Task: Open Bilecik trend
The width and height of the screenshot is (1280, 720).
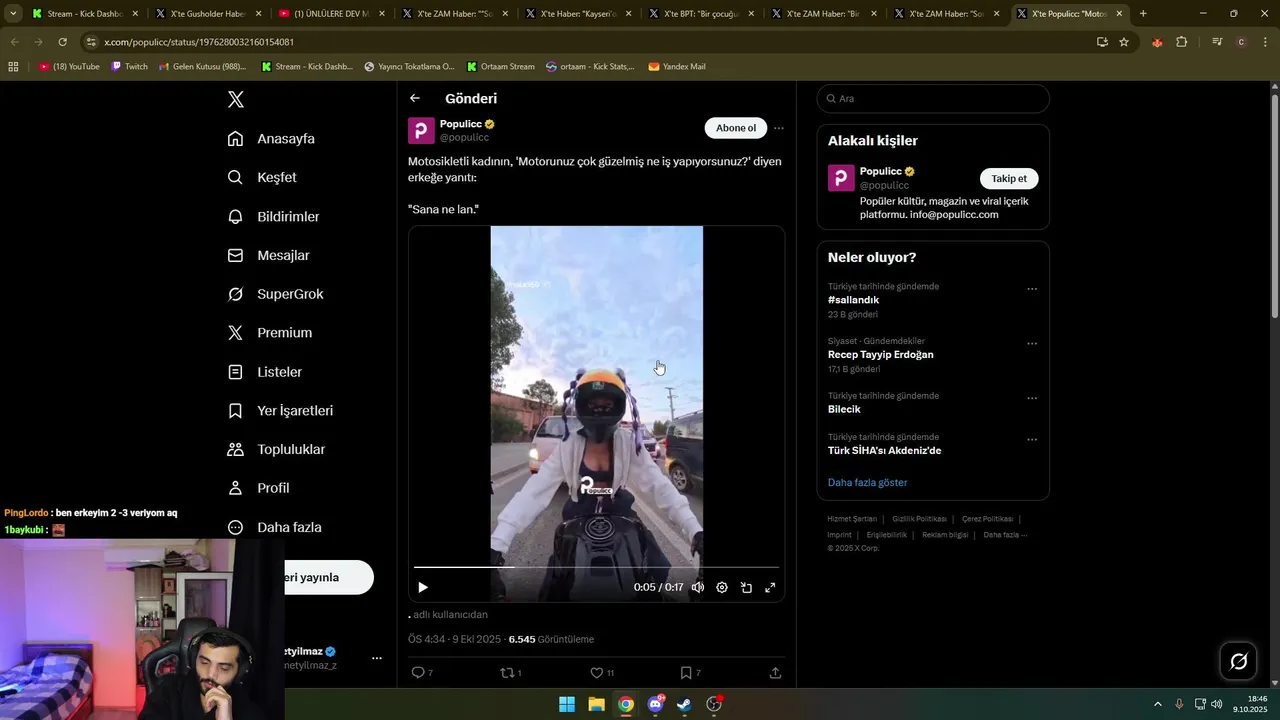Action: (844, 409)
